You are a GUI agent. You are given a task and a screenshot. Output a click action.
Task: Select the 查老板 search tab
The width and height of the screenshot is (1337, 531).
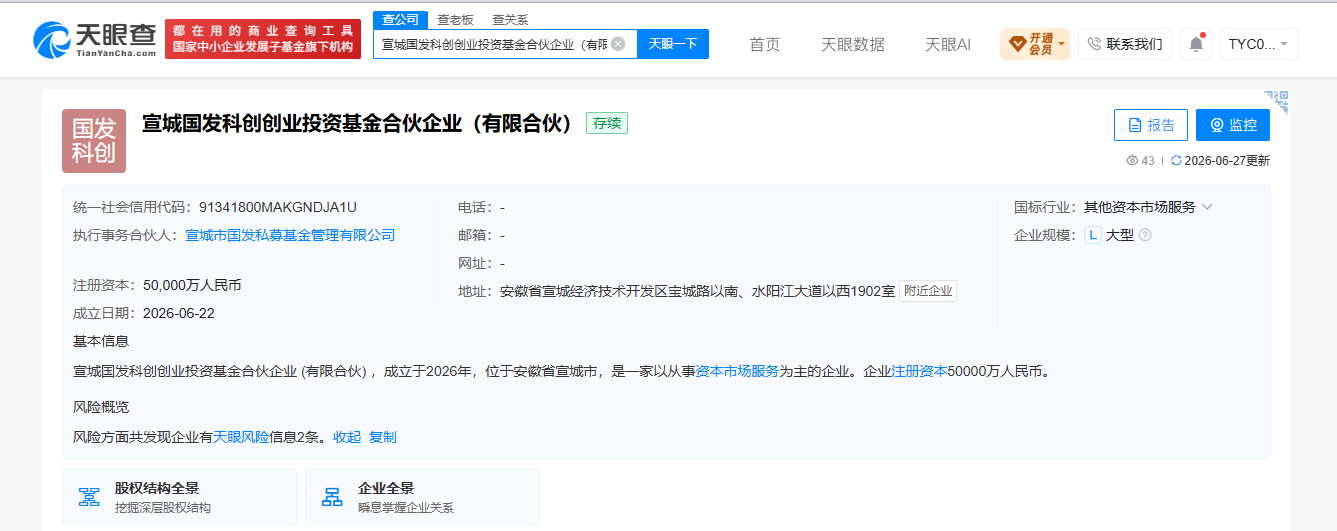(455, 20)
